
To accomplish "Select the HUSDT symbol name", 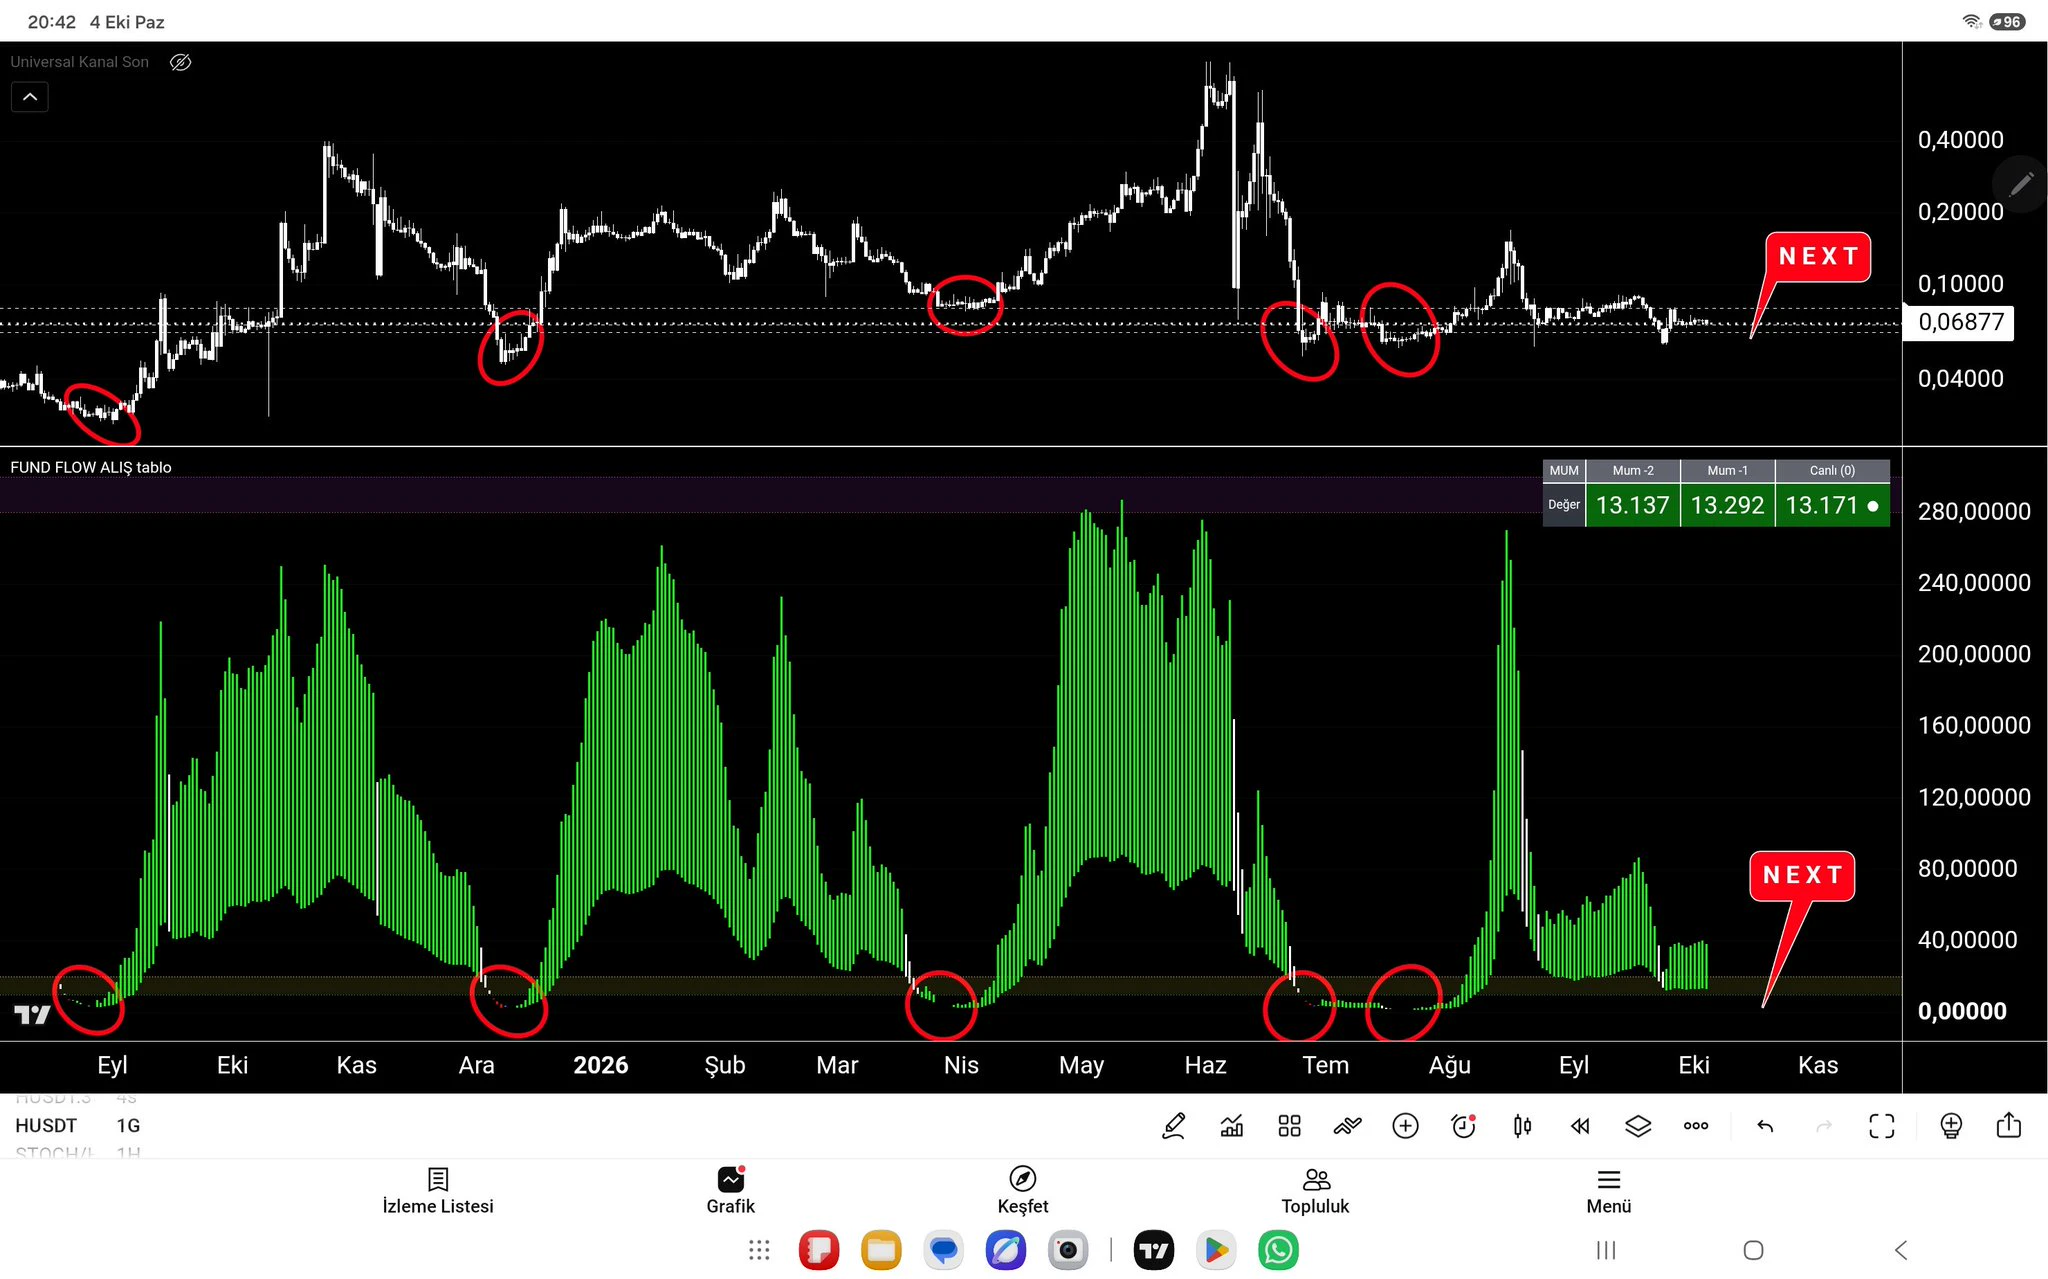I will tap(46, 1125).
